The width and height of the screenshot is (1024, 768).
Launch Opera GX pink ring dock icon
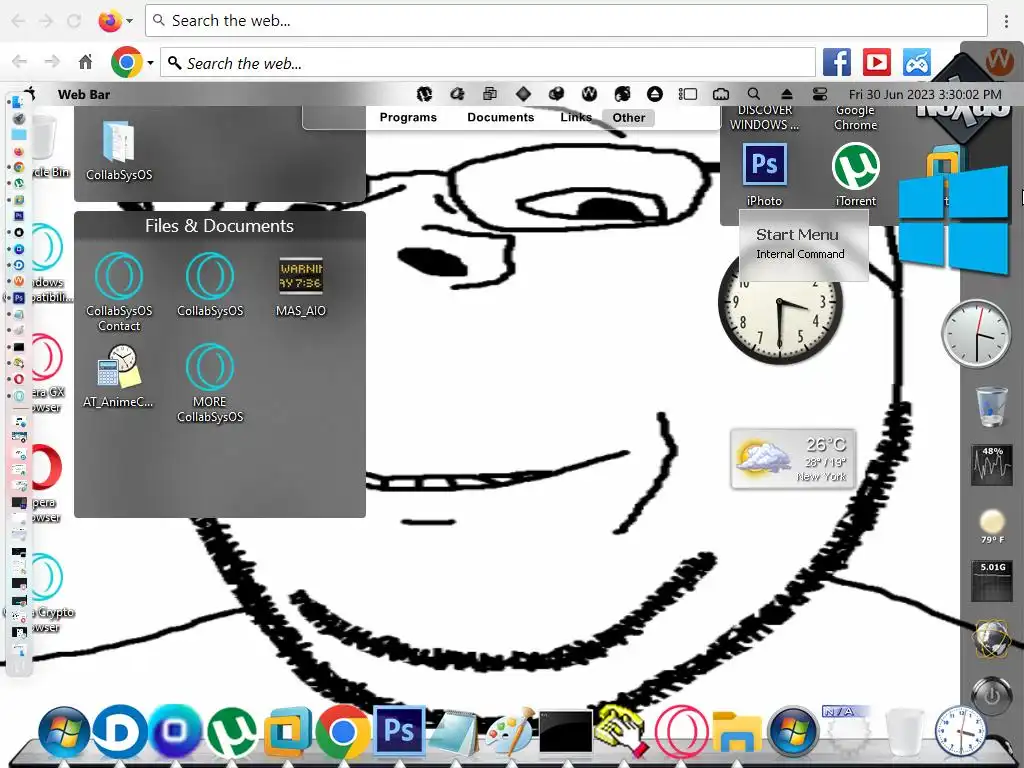coord(681,733)
